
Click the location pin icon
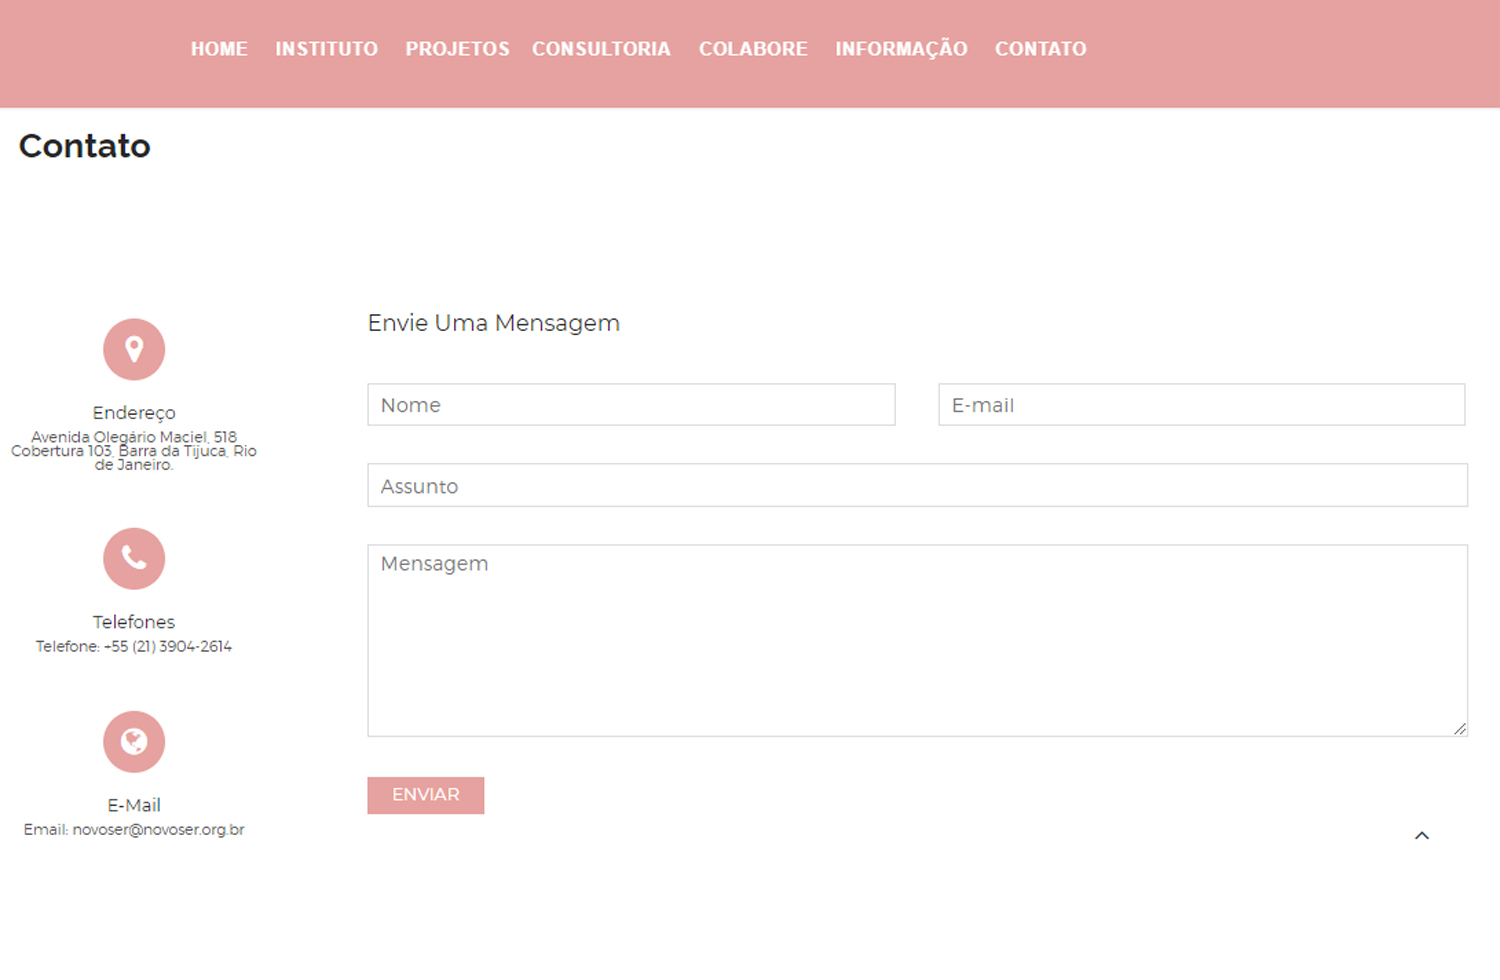[x=134, y=349]
